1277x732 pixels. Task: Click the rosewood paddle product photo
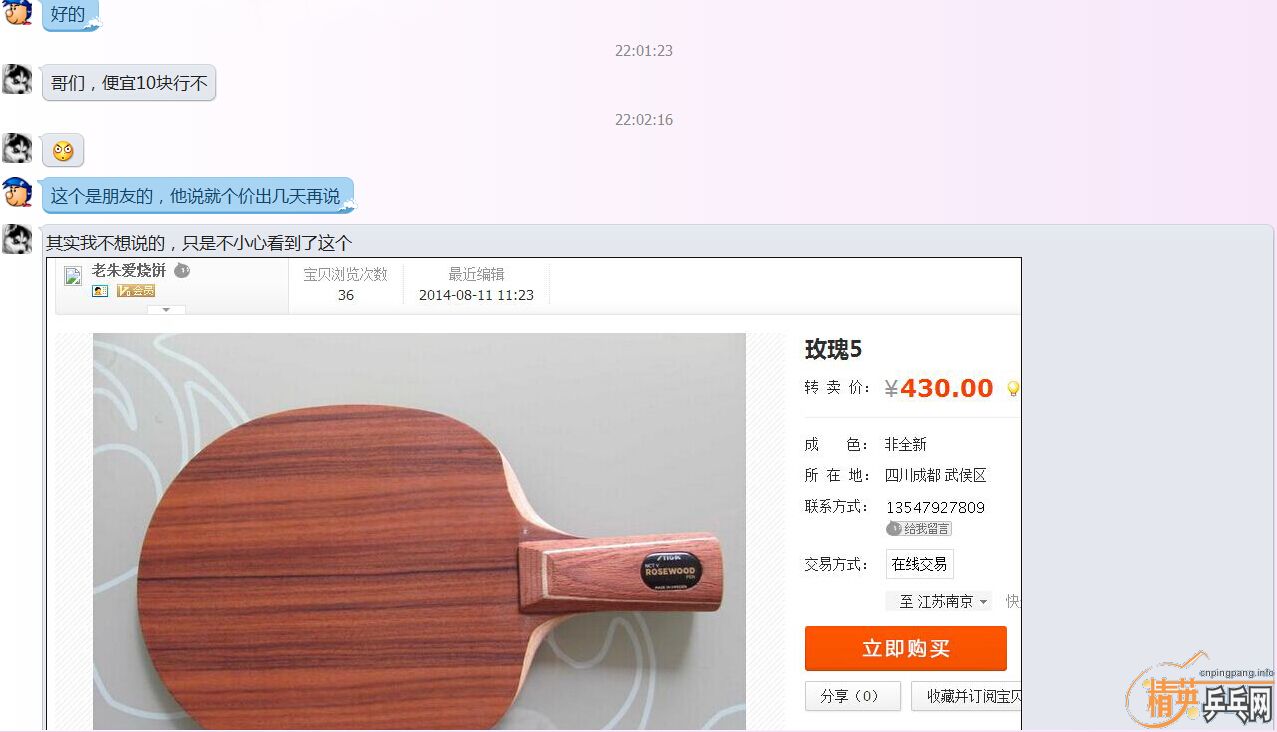(420, 532)
